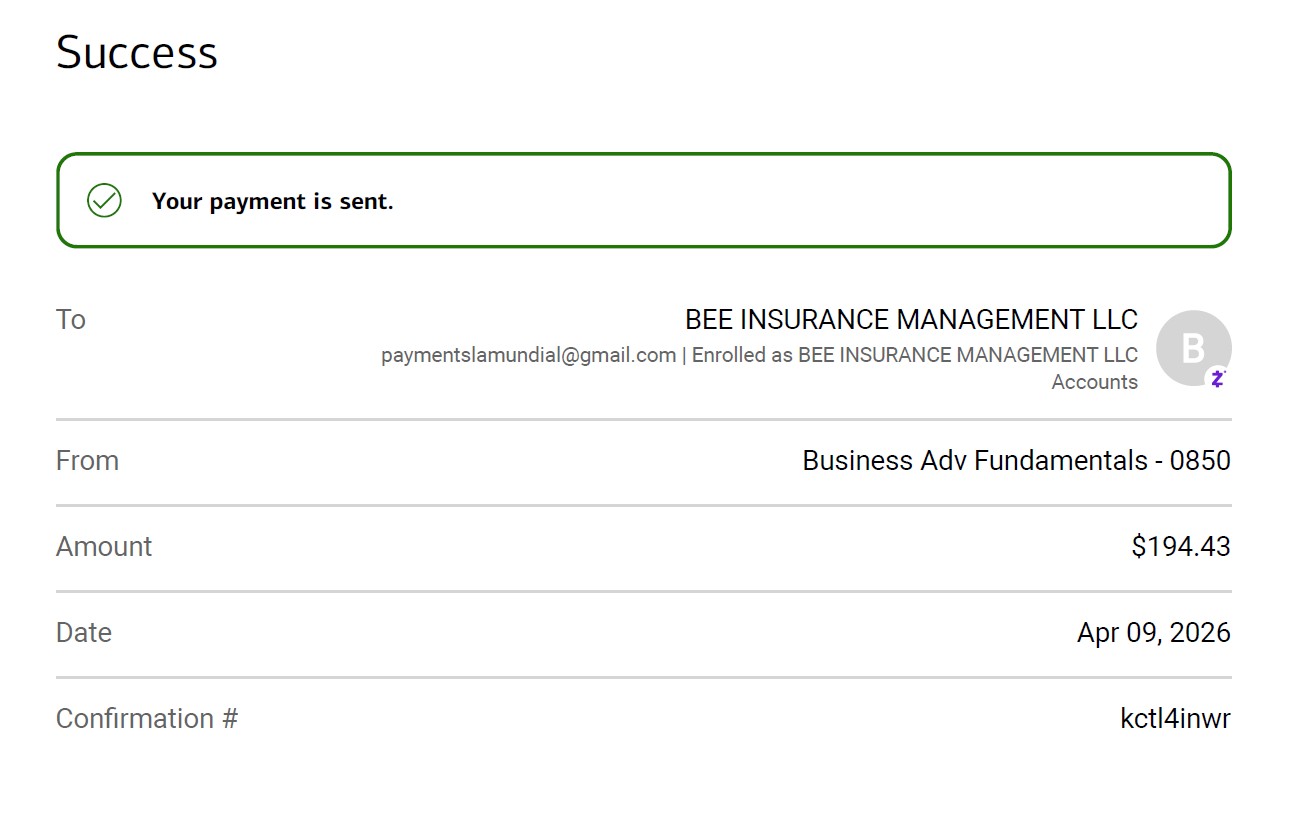The width and height of the screenshot is (1308, 838).
Task: Select the 'Your payment is sent.' message
Action: (x=272, y=201)
